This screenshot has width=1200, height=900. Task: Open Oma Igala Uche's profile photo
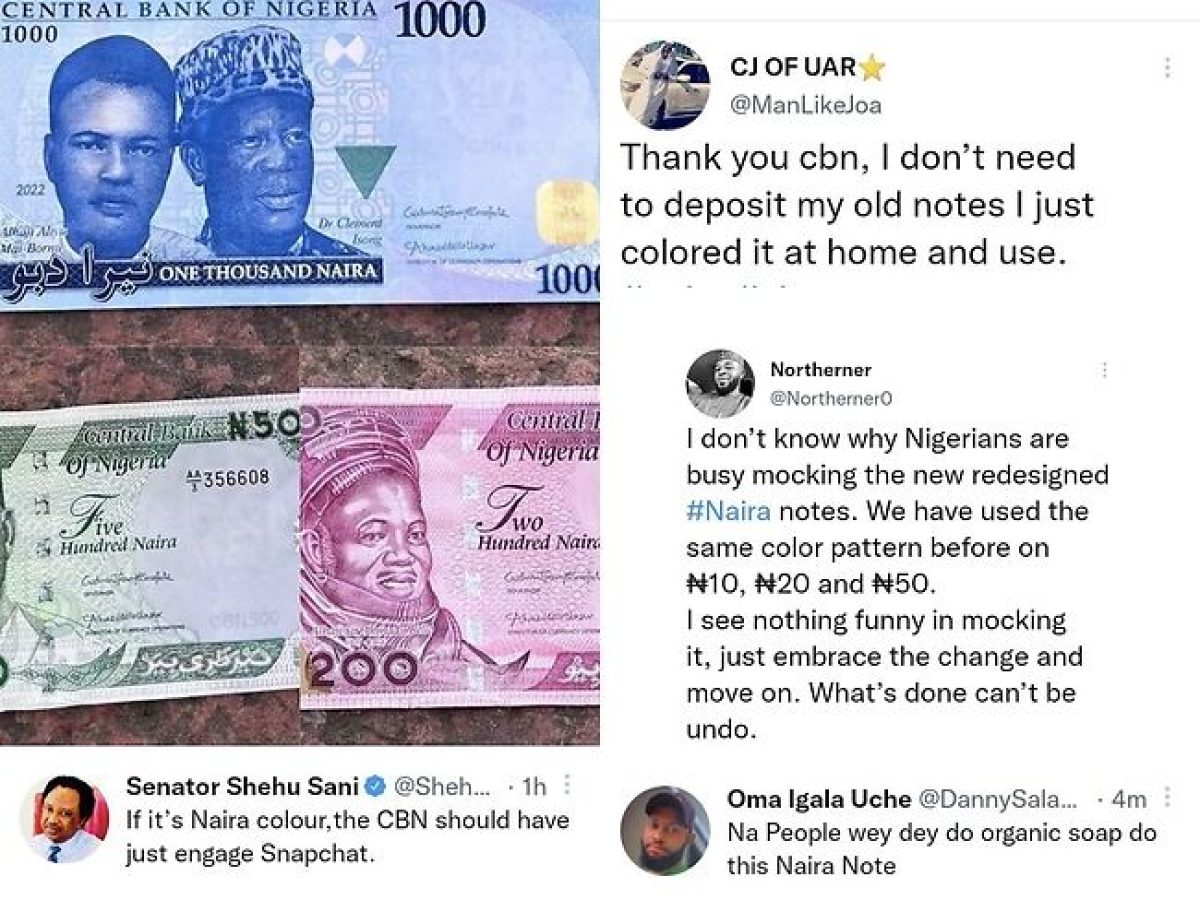(665, 831)
